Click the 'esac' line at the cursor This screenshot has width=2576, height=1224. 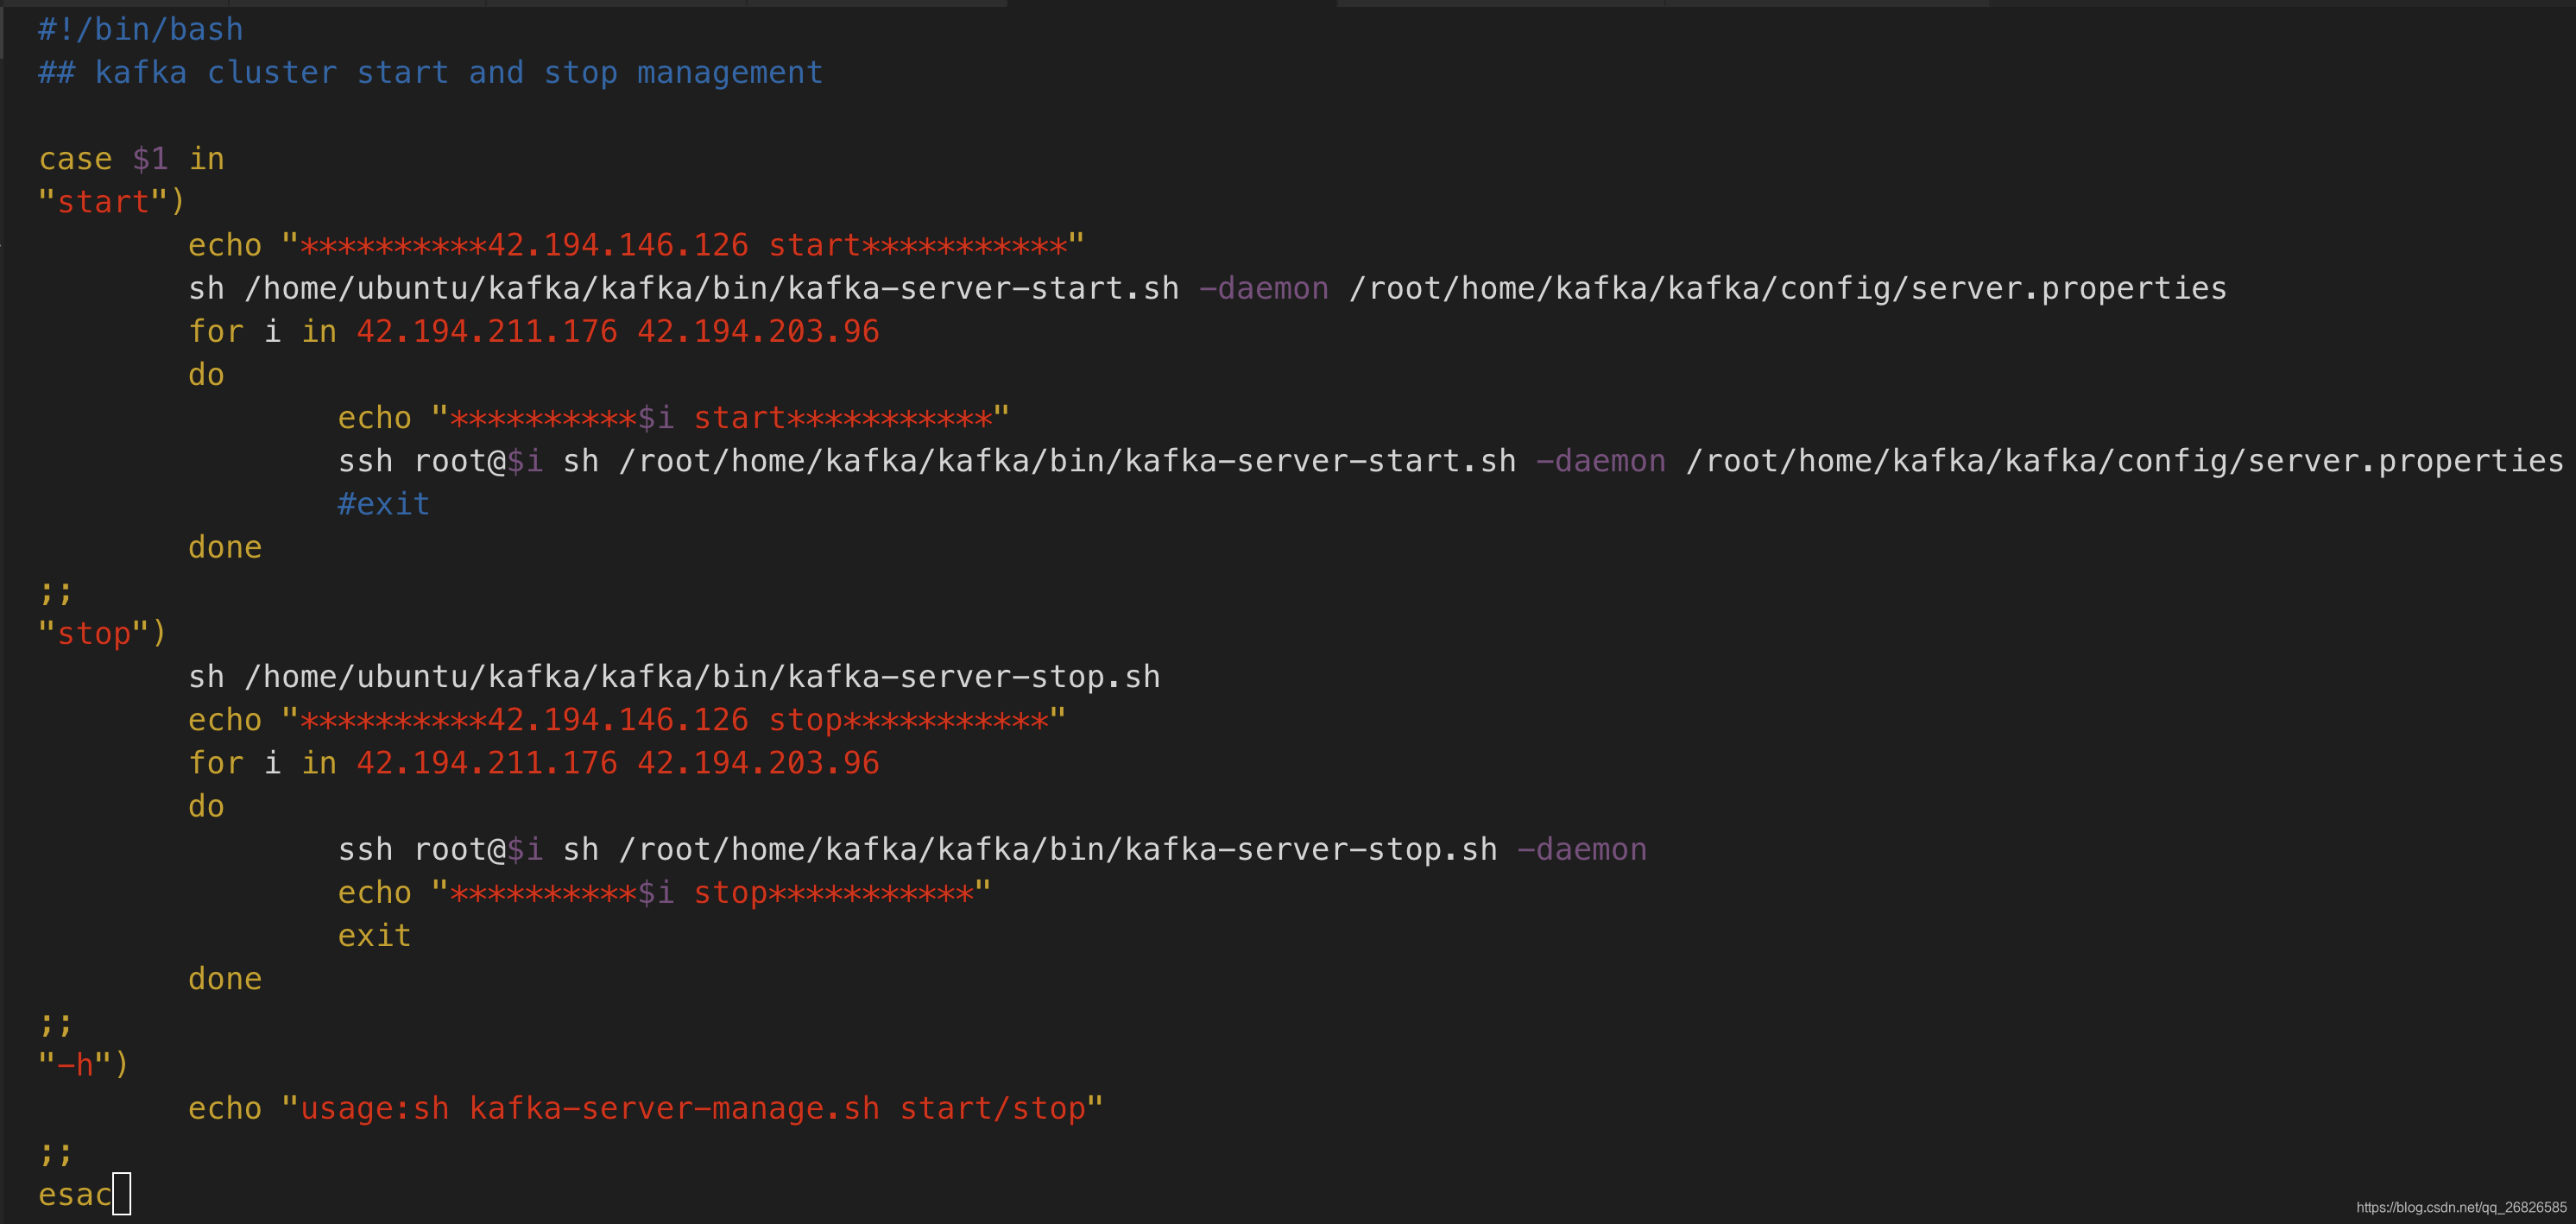pos(75,1194)
